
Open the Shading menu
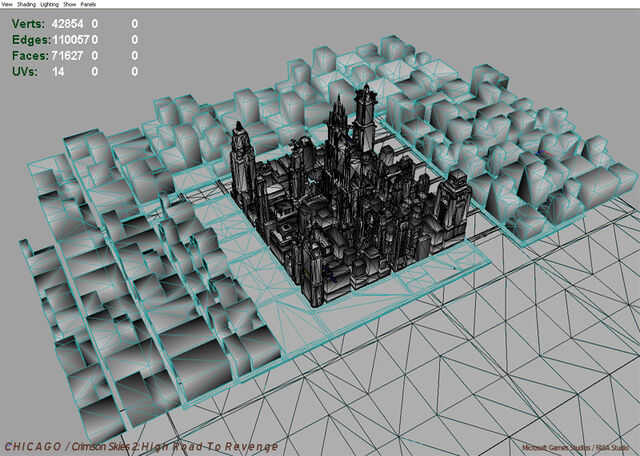[x=26, y=4]
